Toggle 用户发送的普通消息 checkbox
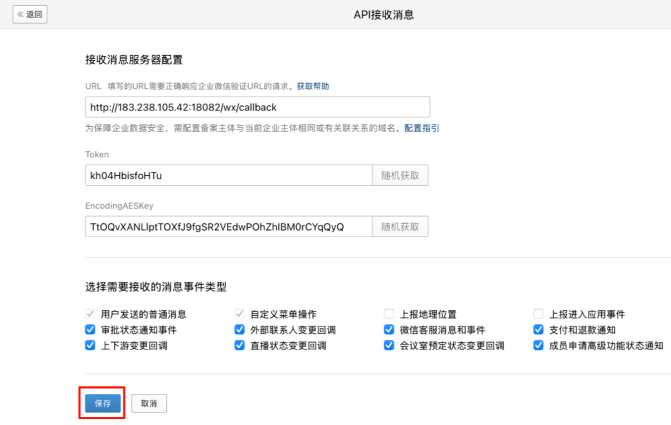Viewport: 671px width, 425px height. pos(90,313)
